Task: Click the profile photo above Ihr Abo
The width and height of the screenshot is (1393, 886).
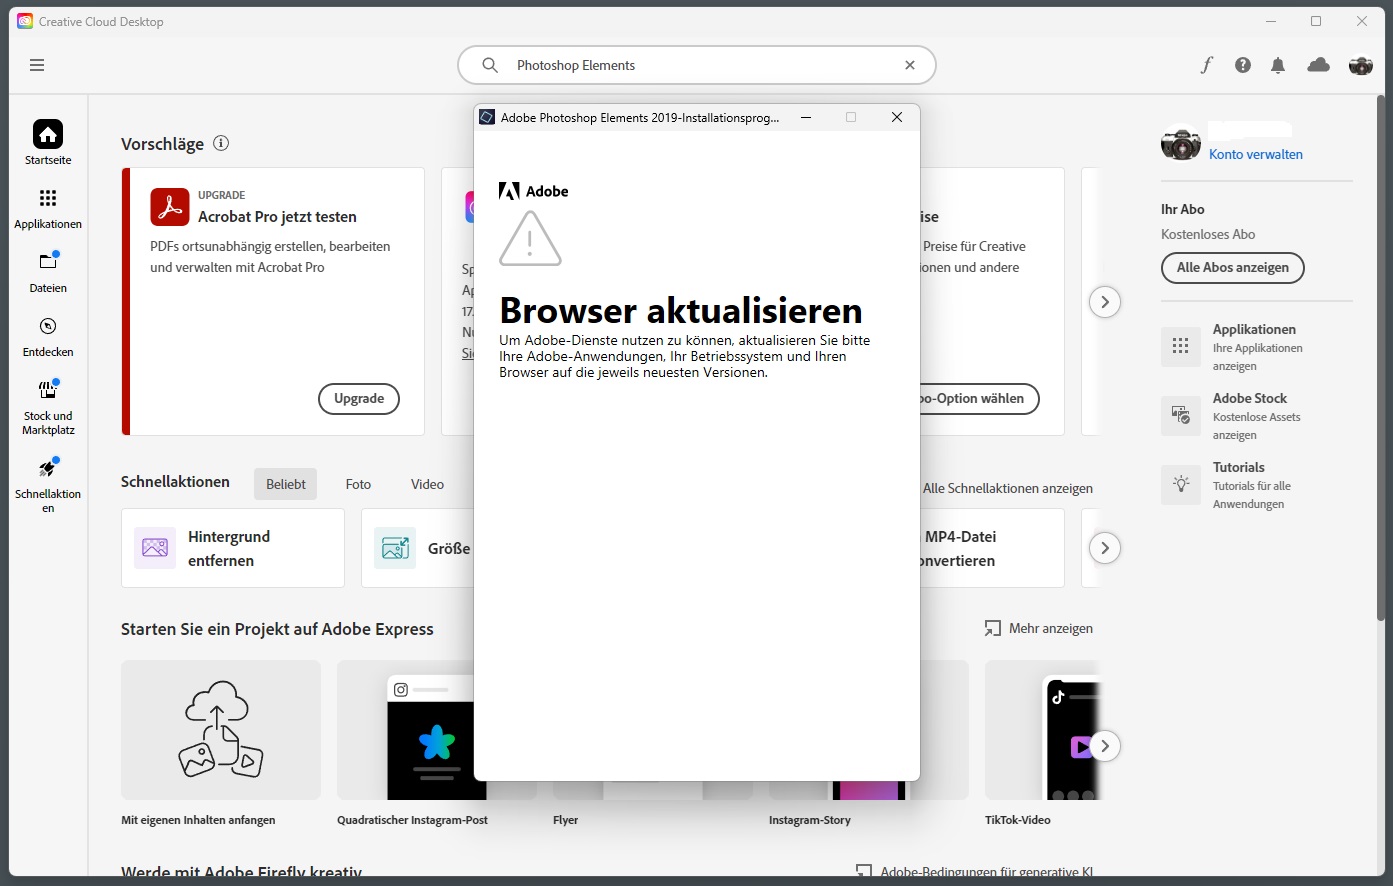Action: click(x=1181, y=144)
